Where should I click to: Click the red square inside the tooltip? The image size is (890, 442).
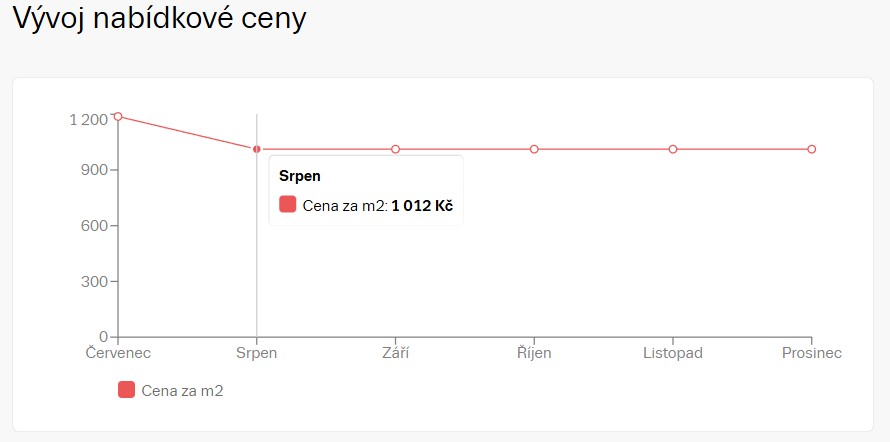pos(288,205)
